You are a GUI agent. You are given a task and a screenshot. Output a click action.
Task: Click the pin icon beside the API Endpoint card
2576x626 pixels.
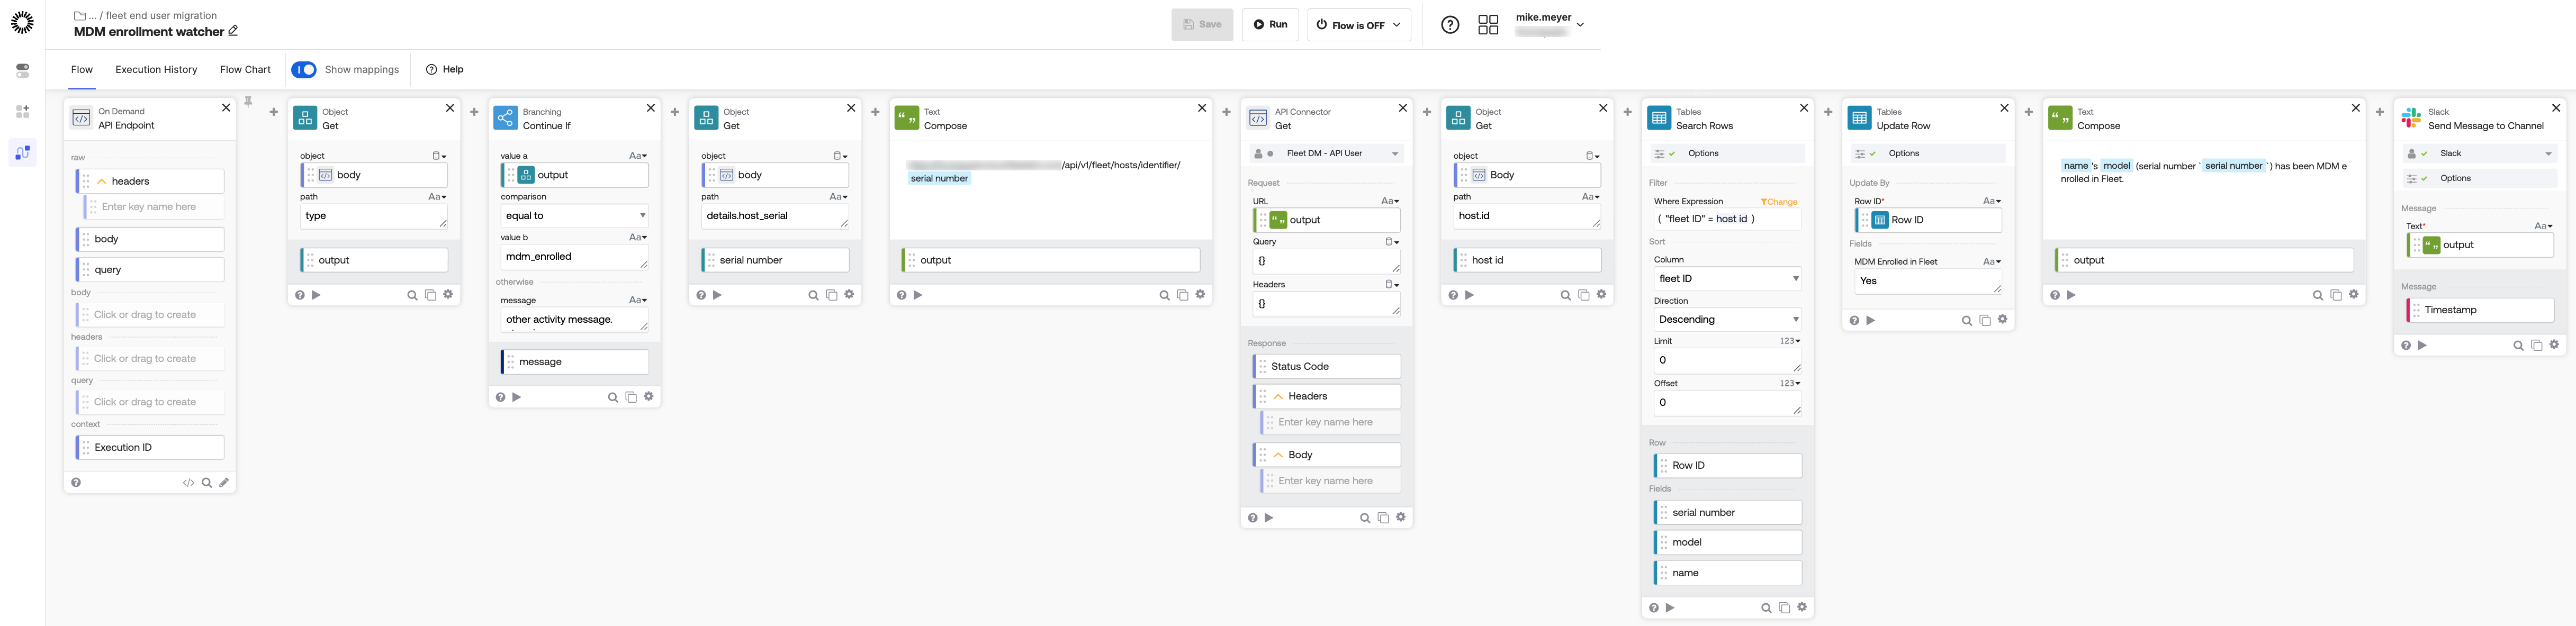point(247,100)
